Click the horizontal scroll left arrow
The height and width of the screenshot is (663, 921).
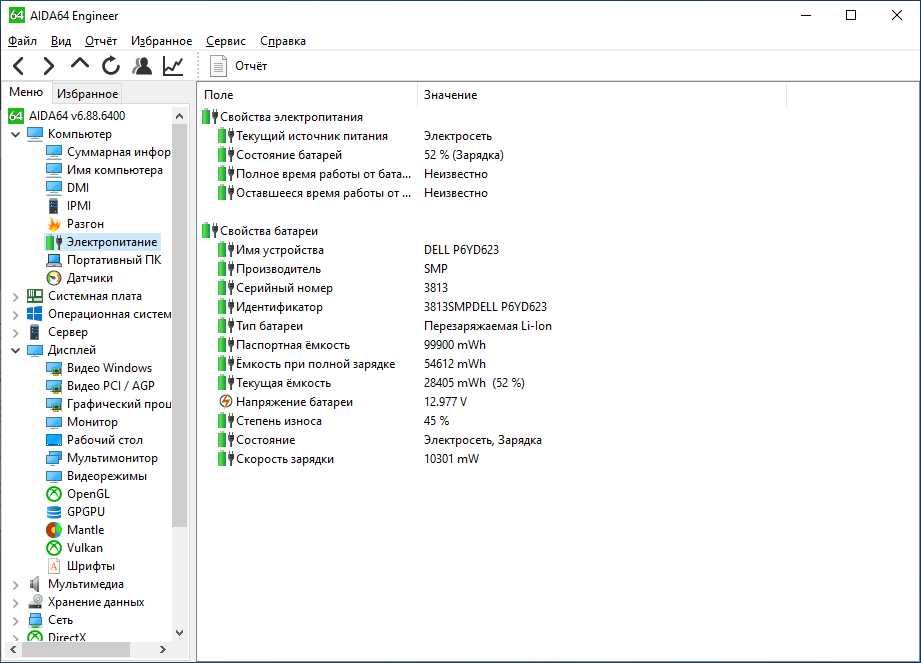13,649
